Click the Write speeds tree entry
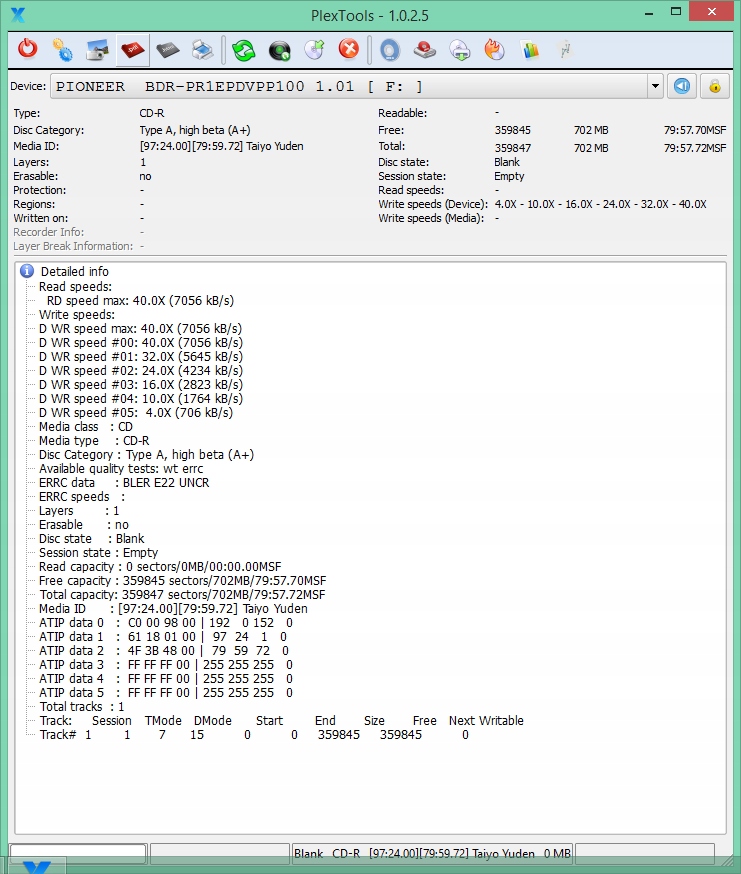 [x=76, y=315]
